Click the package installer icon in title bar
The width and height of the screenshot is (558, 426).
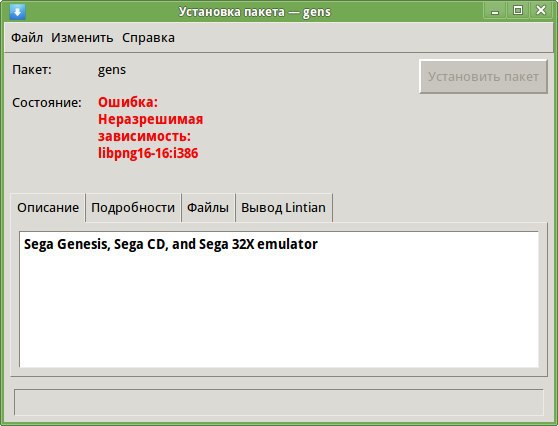click(x=17, y=11)
